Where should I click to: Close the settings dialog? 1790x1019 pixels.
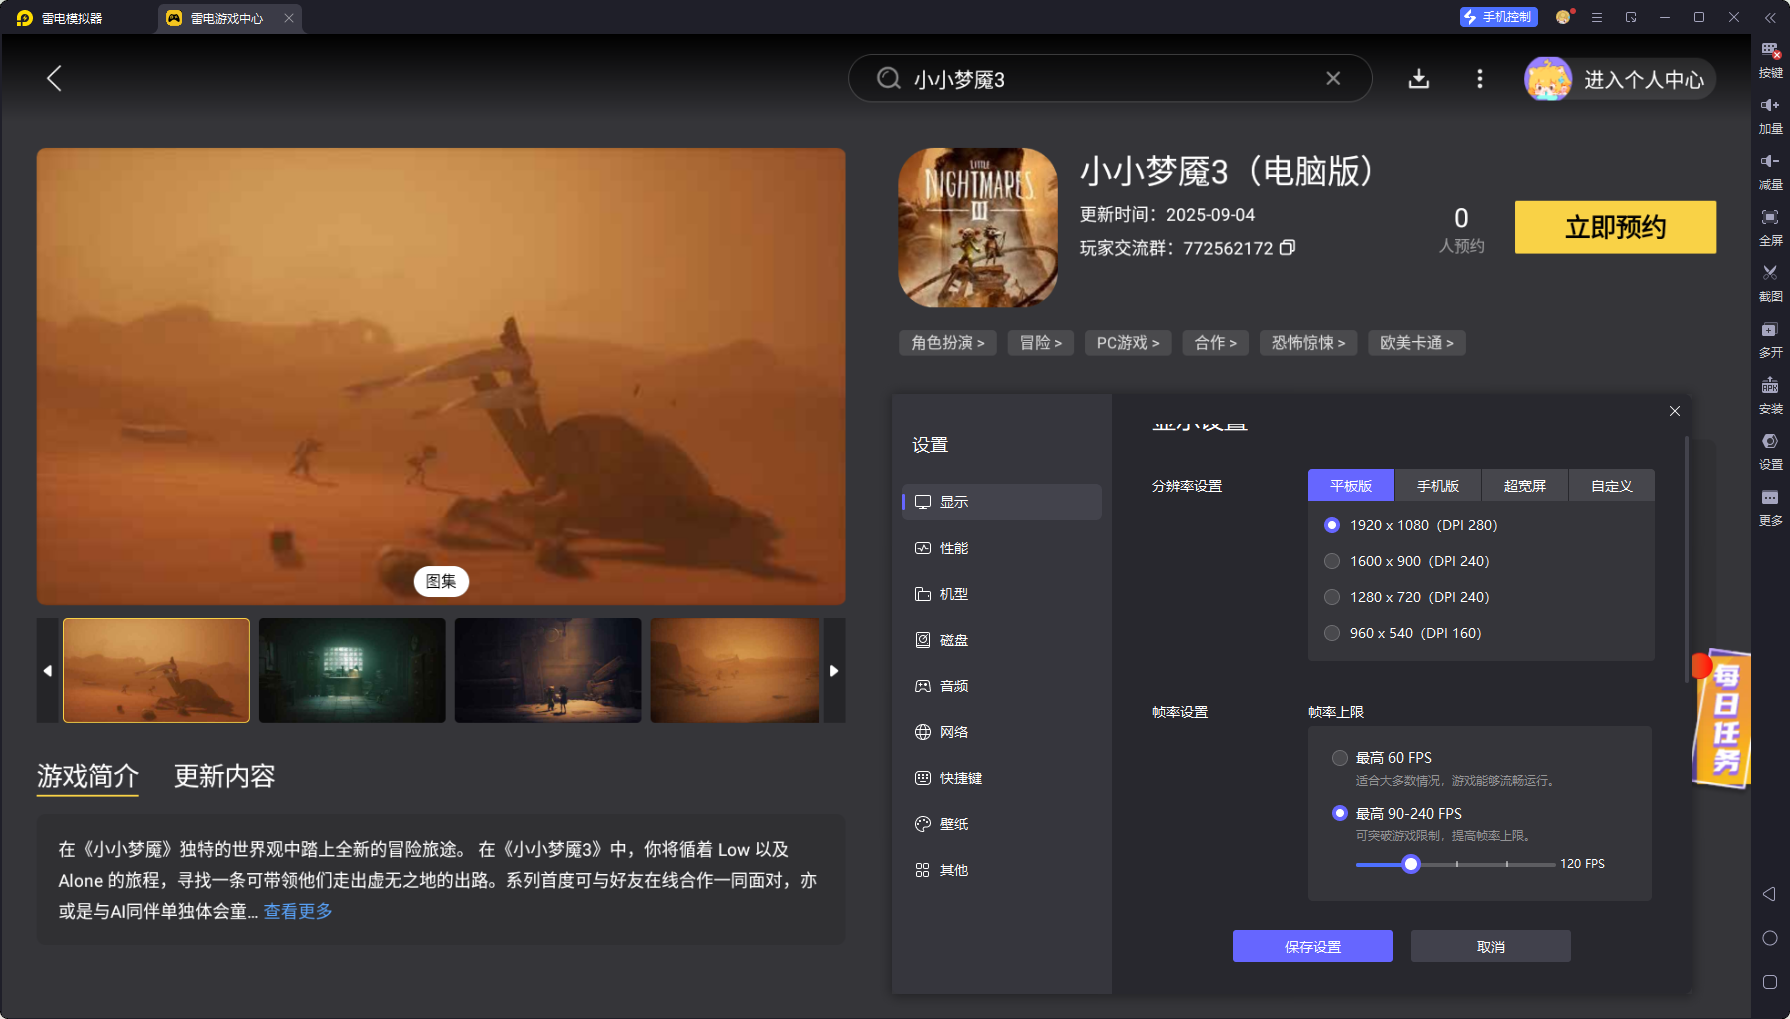(1675, 411)
